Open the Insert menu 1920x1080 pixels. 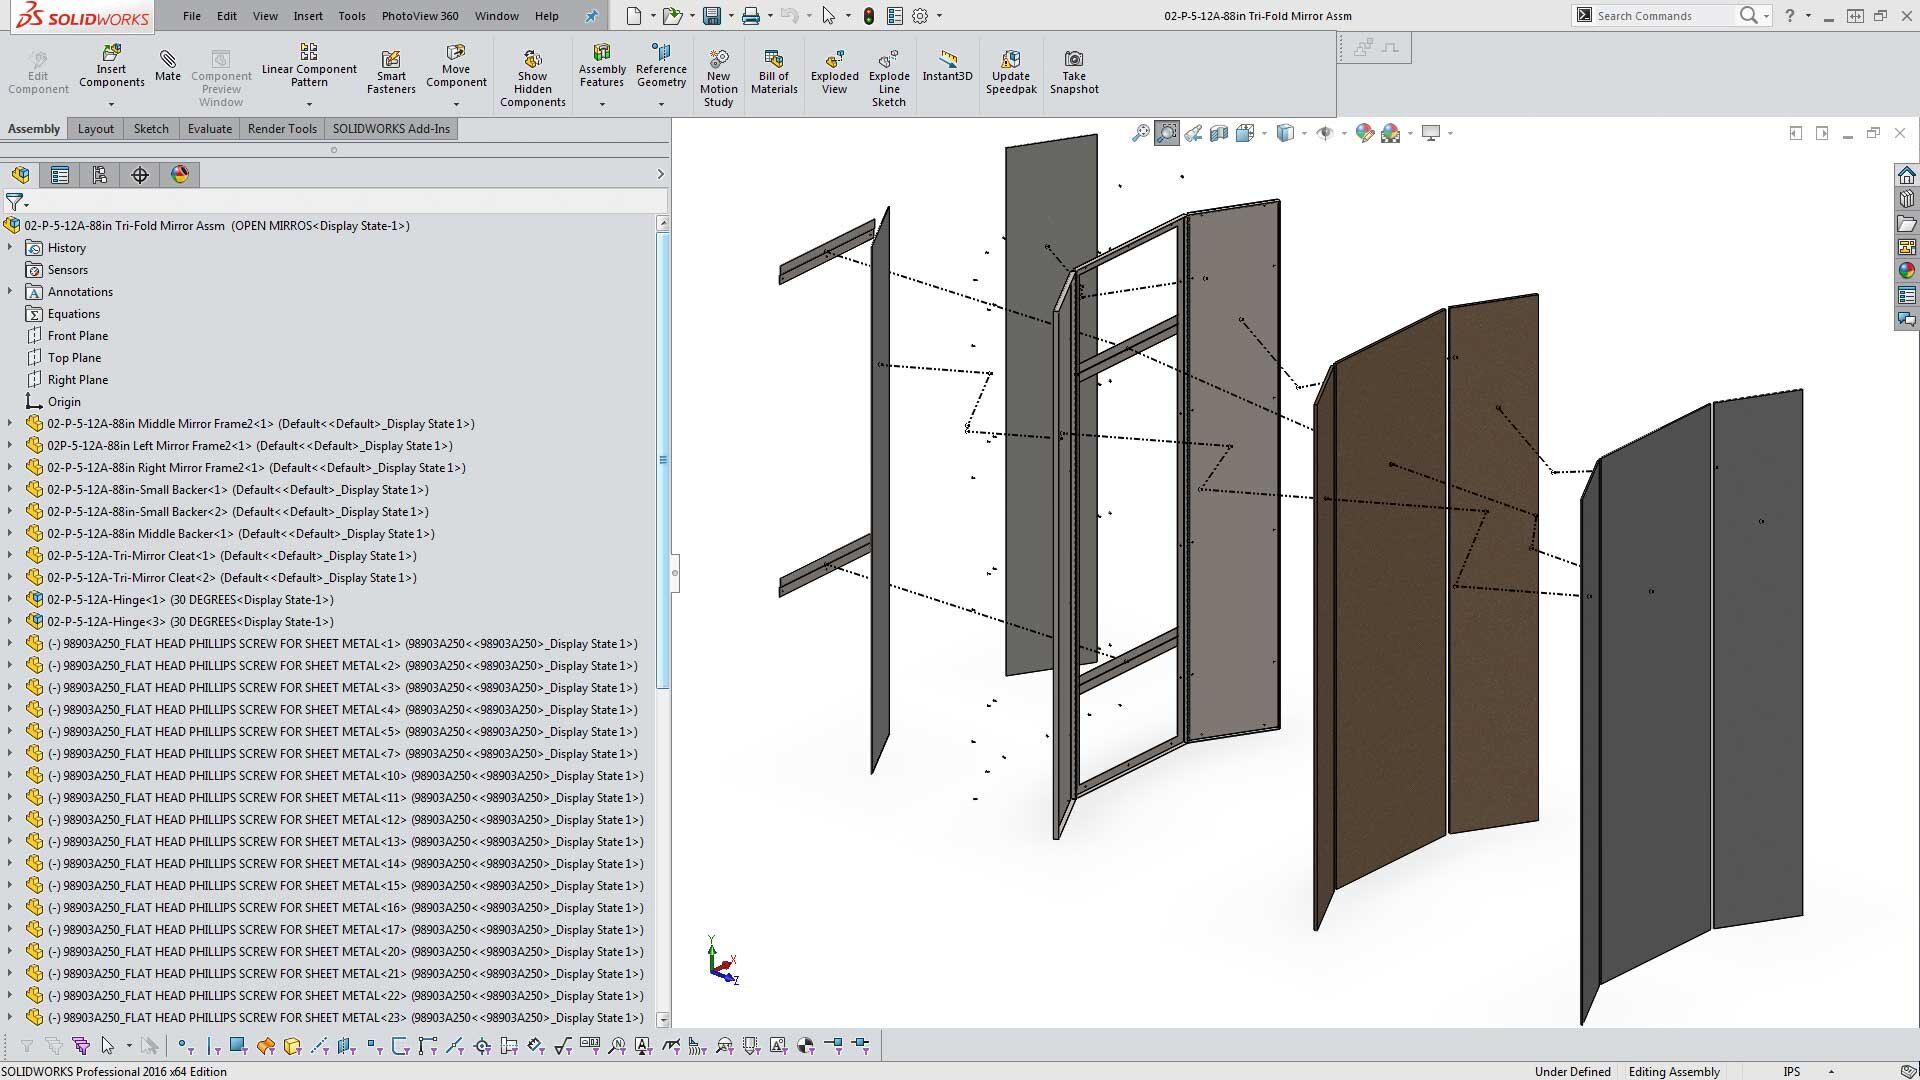coord(308,16)
